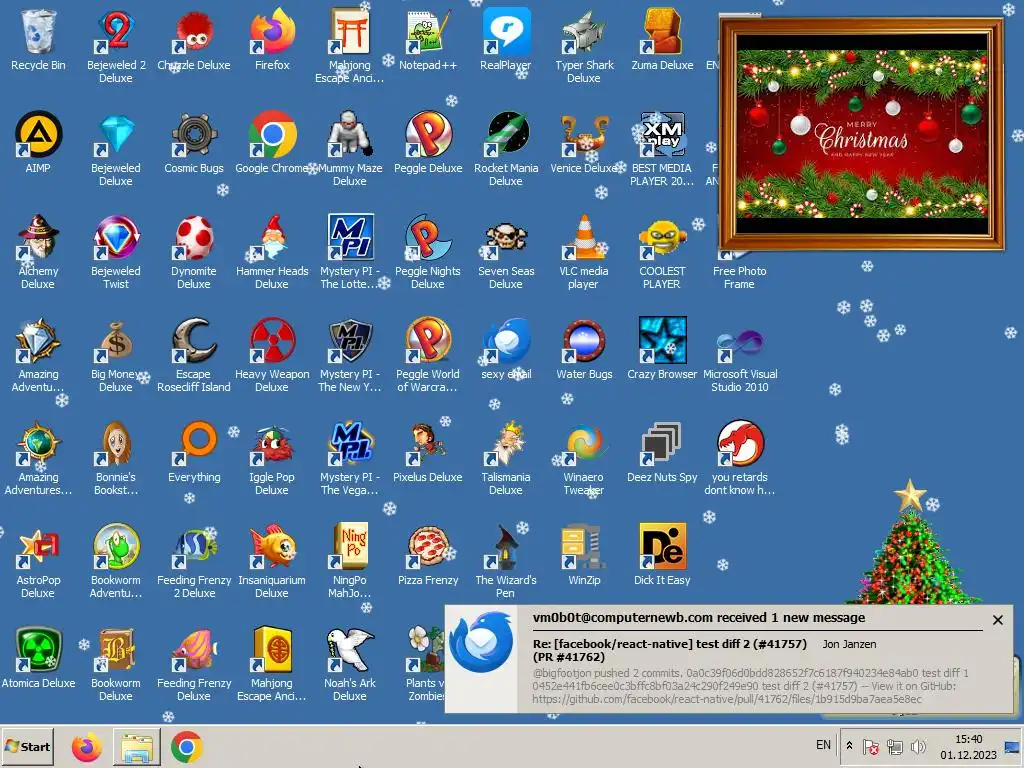This screenshot has height=768, width=1024.
Task: Click the Chrome taskbar button
Action: pyautogui.click(x=187, y=746)
